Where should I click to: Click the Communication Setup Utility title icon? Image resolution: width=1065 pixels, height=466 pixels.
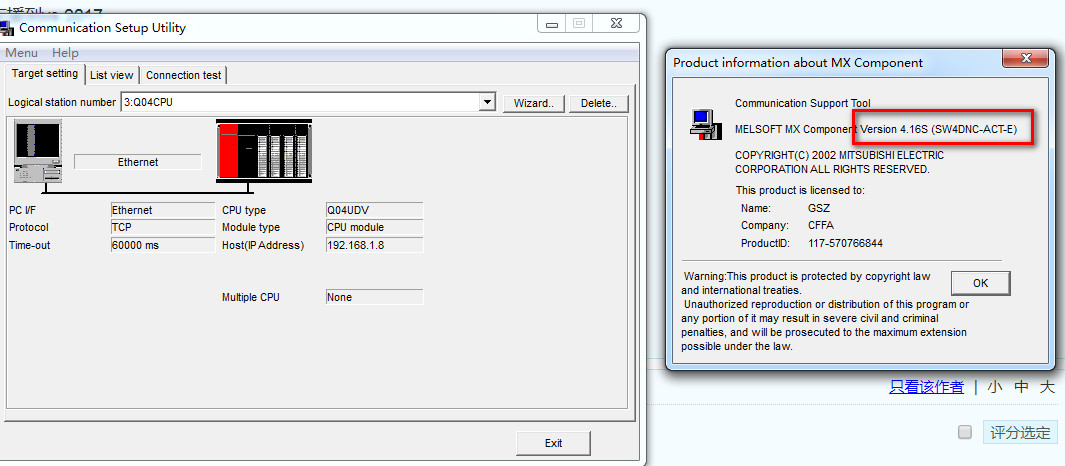pyautogui.click(x=8, y=28)
